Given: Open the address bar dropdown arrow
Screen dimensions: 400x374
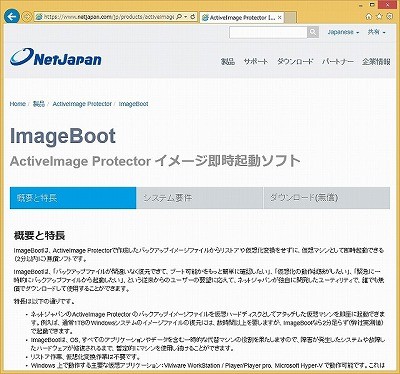Looking at the screenshot, I should click(x=186, y=17).
